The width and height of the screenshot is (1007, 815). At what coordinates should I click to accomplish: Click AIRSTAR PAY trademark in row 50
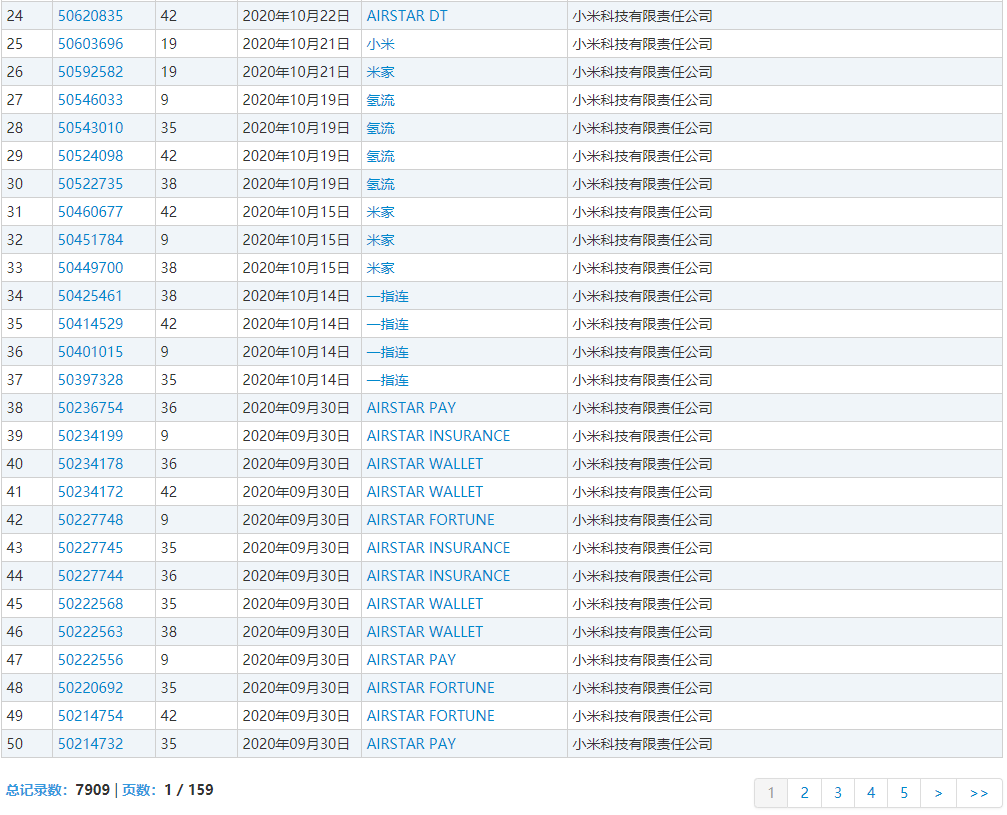pyautogui.click(x=412, y=744)
